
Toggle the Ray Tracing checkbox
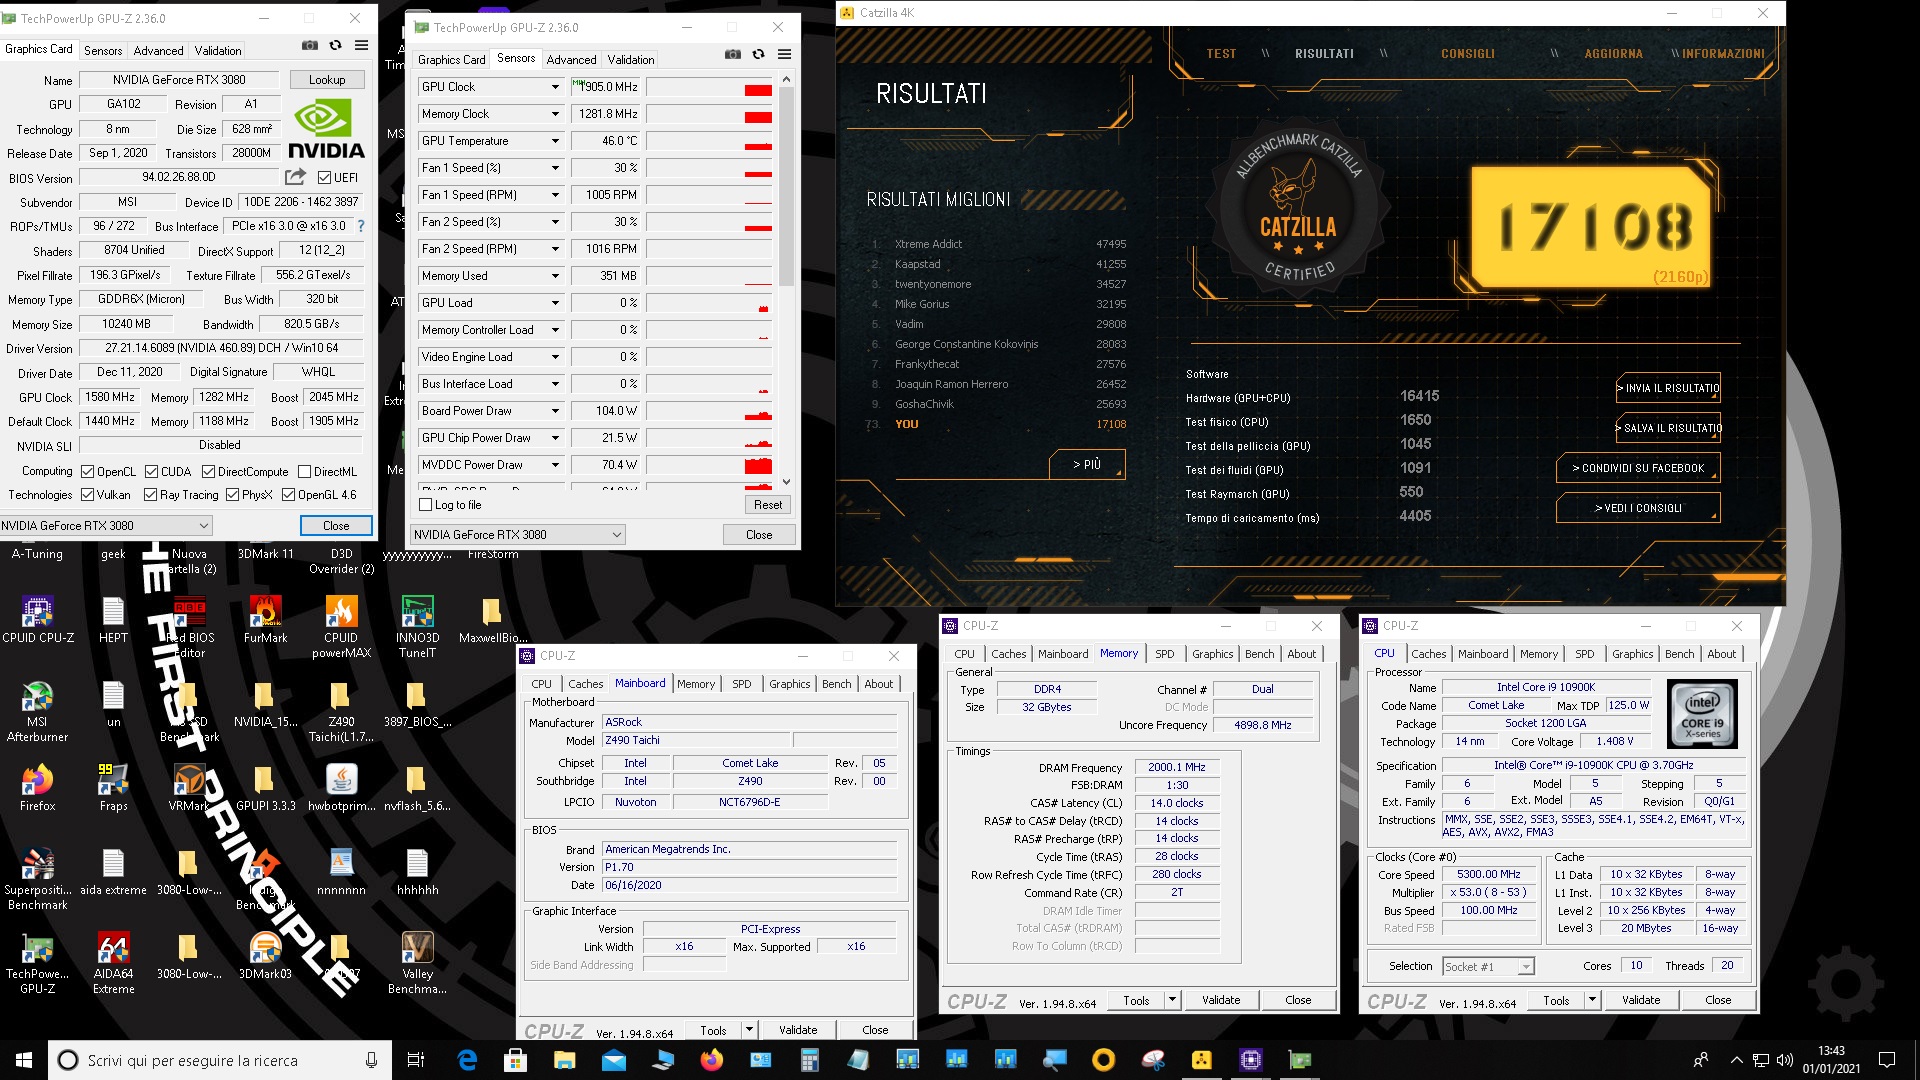pyautogui.click(x=150, y=495)
